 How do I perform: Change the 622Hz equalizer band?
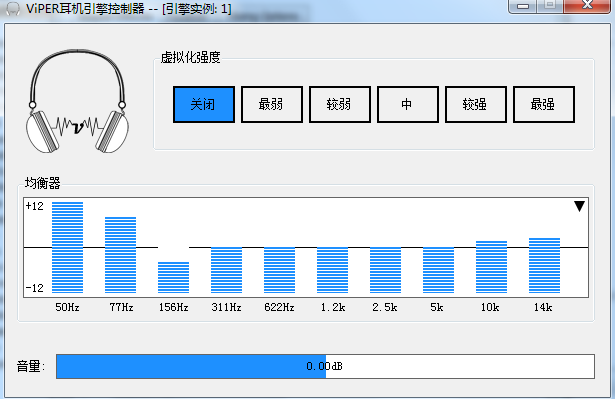click(x=279, y=270)
